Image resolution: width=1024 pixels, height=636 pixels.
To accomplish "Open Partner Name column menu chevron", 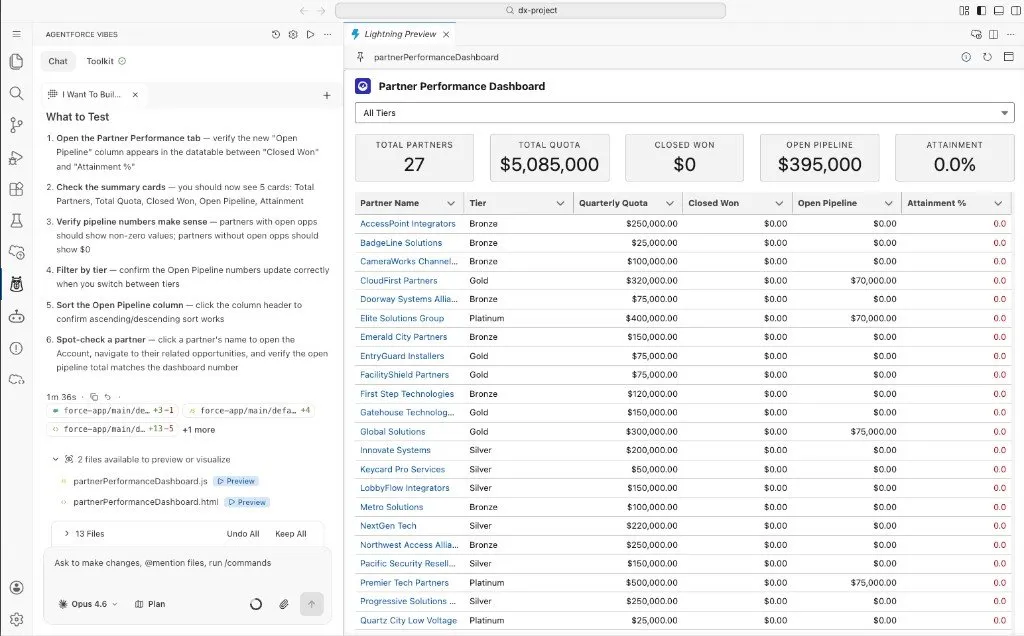I will [x=451, y=203].
